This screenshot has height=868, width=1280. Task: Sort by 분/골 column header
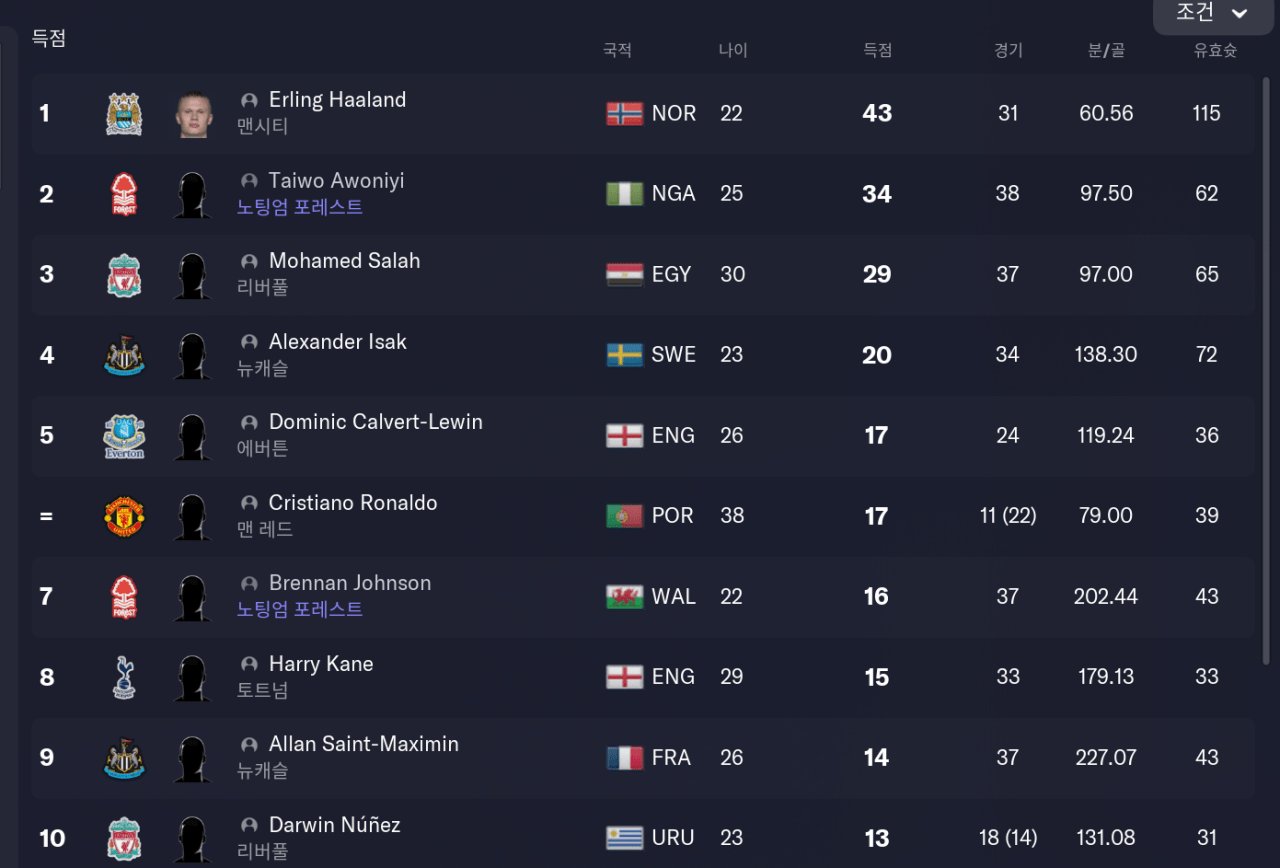pos(1105,50)
